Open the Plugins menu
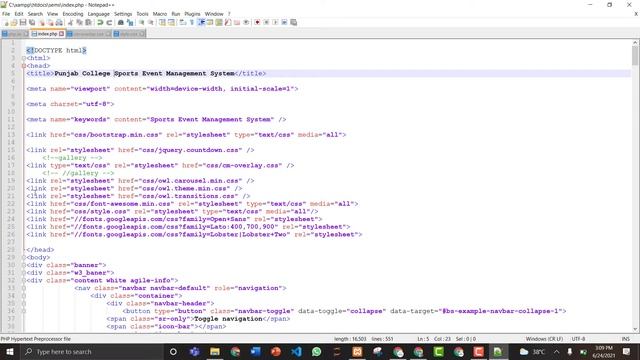 click(192, 14)
